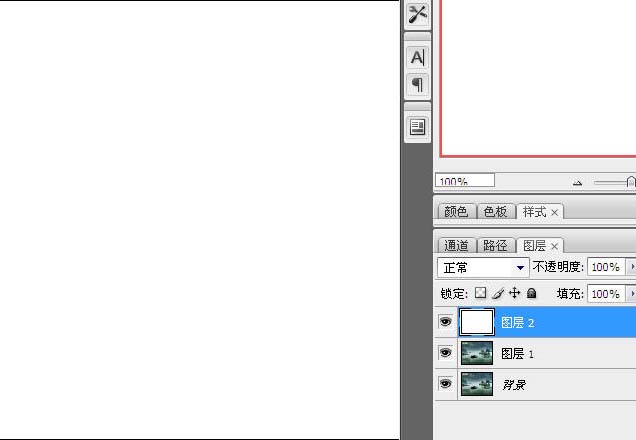
Task: Switch to the 色板 tab
Action: [495, 212]
